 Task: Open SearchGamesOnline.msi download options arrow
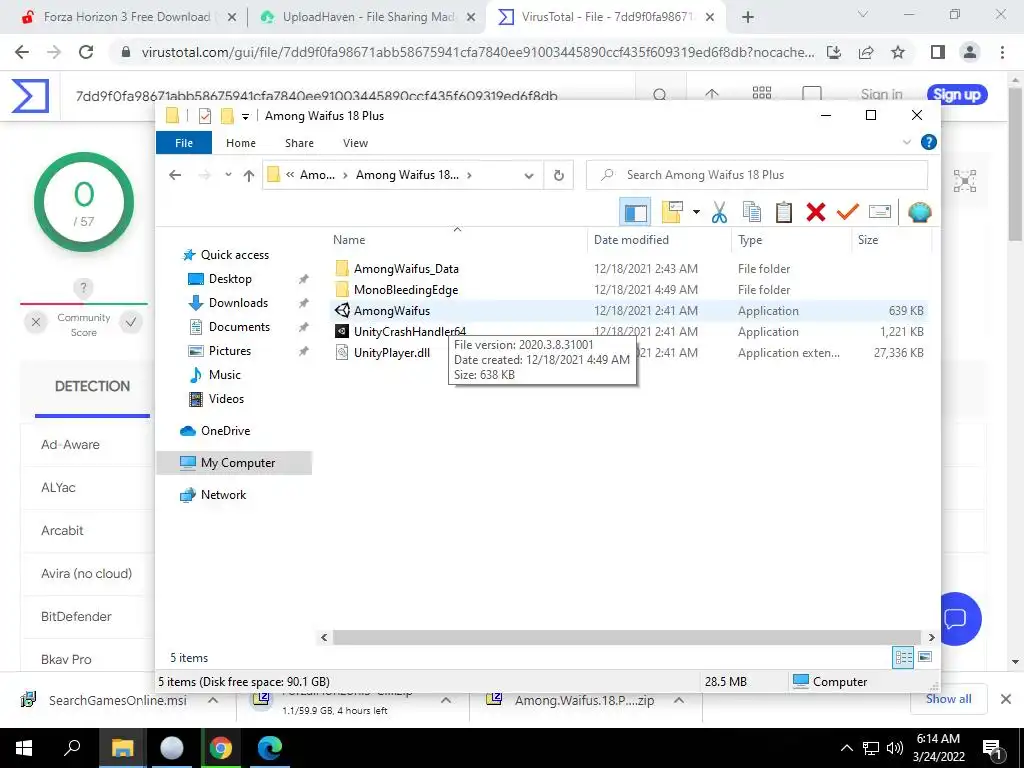pos(213,700)
